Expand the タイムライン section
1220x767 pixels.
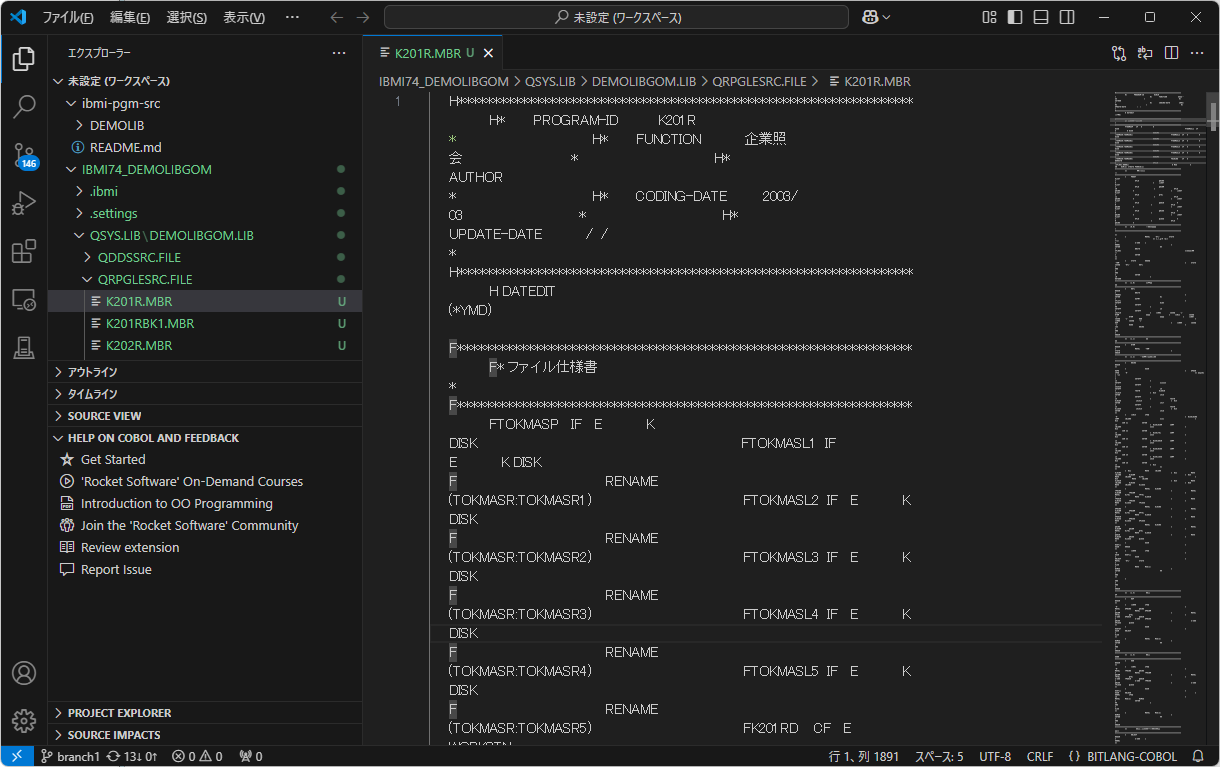pyautogui.click(x=205, y=394)
